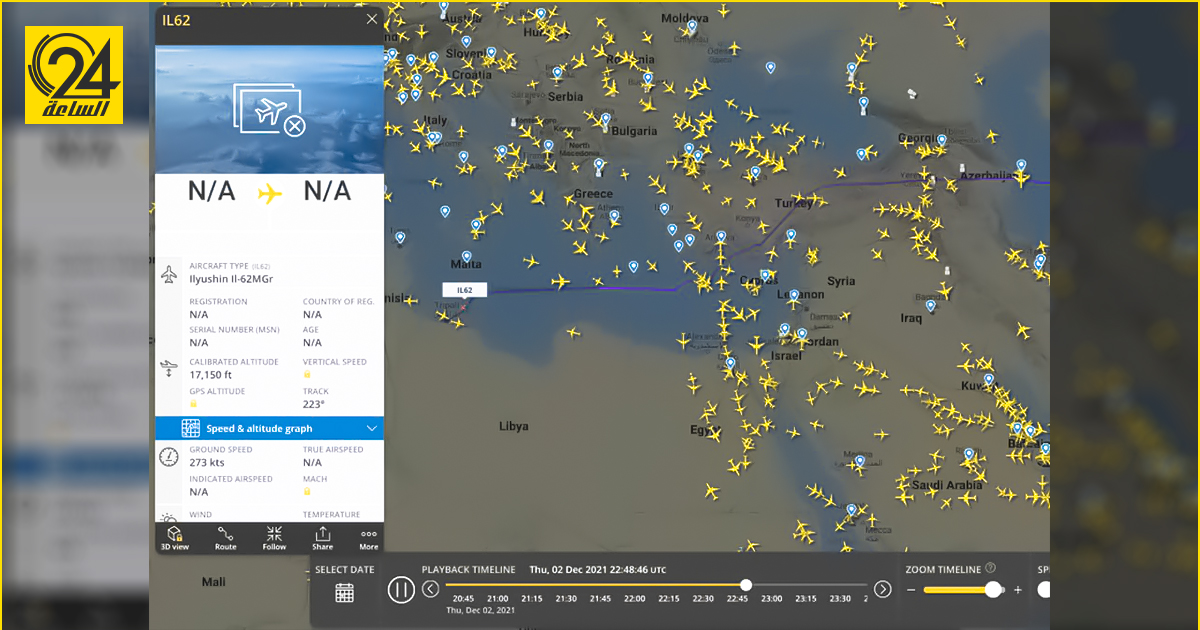Click the 22:00 mark on the timeline
The image size is (1200, 630).
634,599
